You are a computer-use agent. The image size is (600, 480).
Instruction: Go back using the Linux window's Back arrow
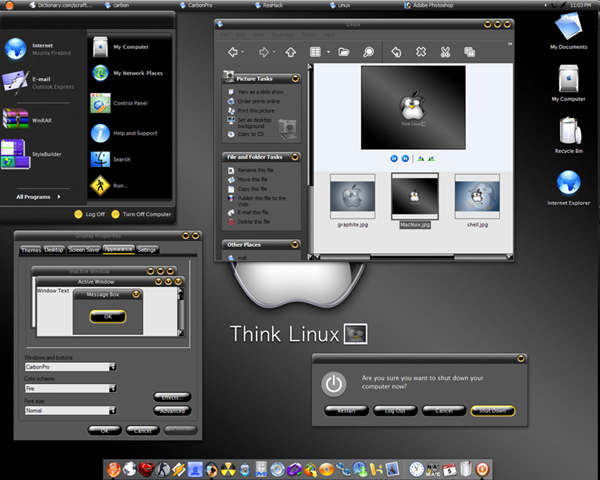[x=233, y=52]
